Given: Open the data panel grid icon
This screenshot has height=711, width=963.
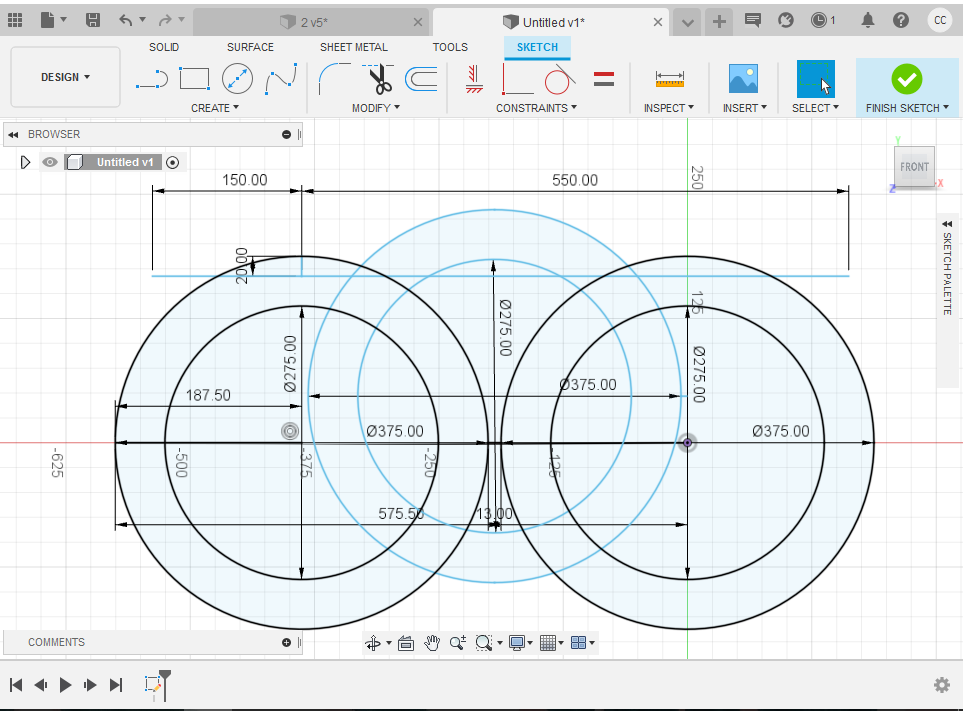Looking at the screenshot, I should (x=15, y=20).
